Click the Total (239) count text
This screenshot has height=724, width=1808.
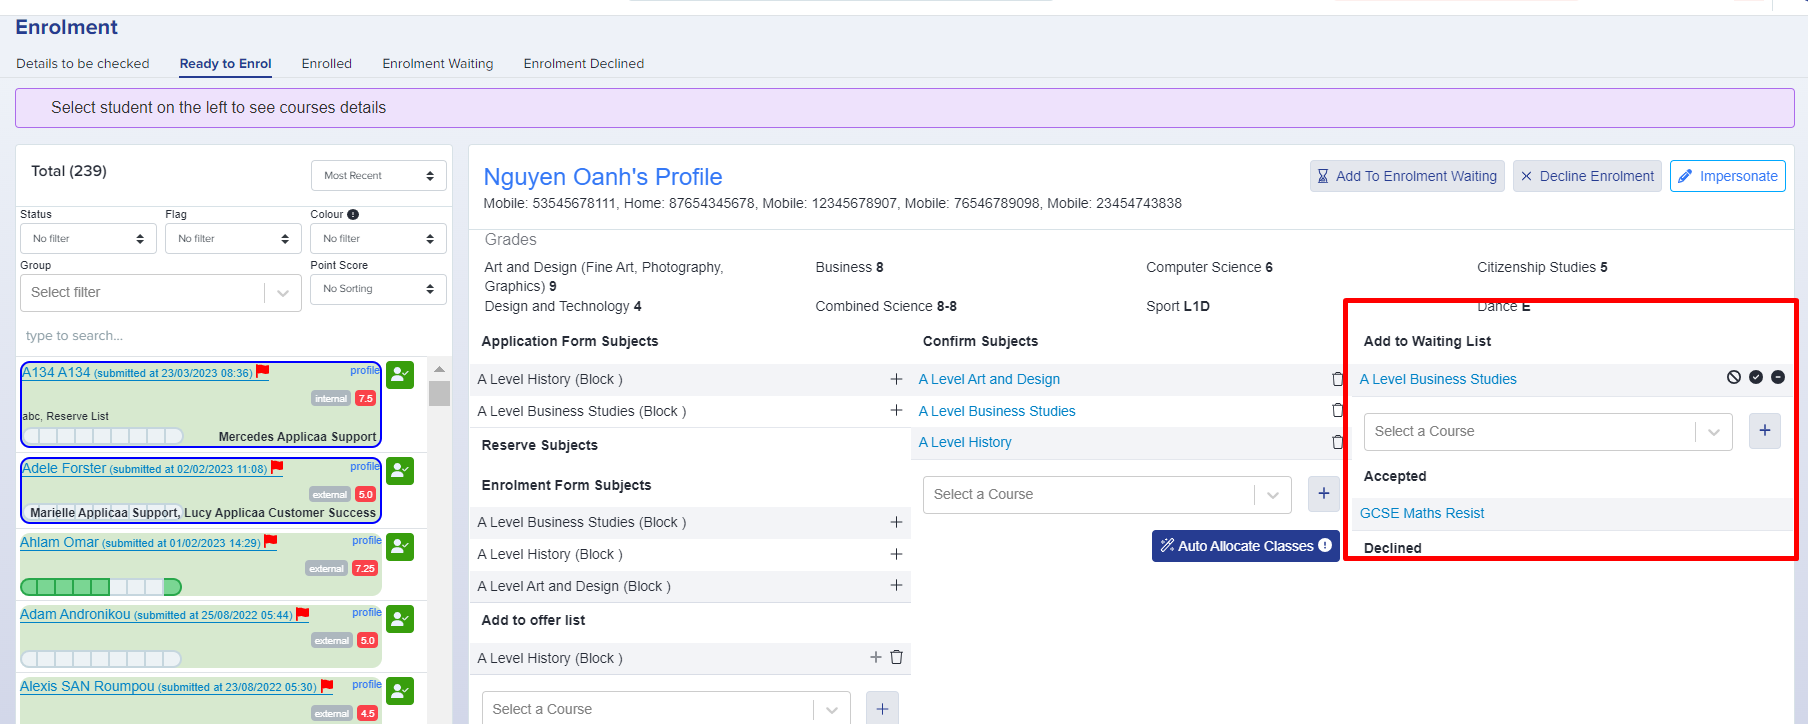coord(69,171)
